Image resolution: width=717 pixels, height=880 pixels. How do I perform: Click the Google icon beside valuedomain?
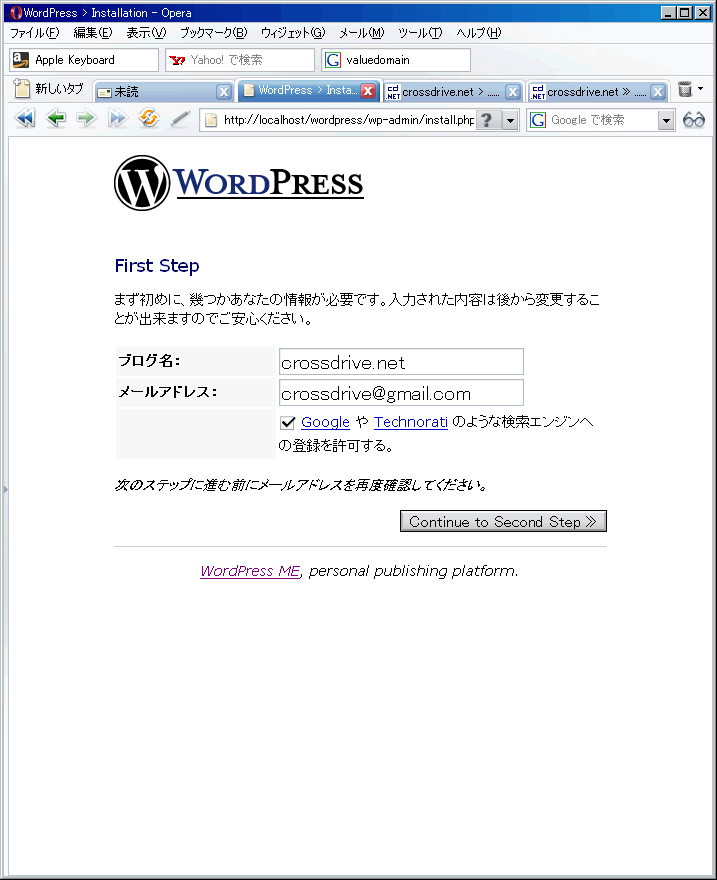333,60
